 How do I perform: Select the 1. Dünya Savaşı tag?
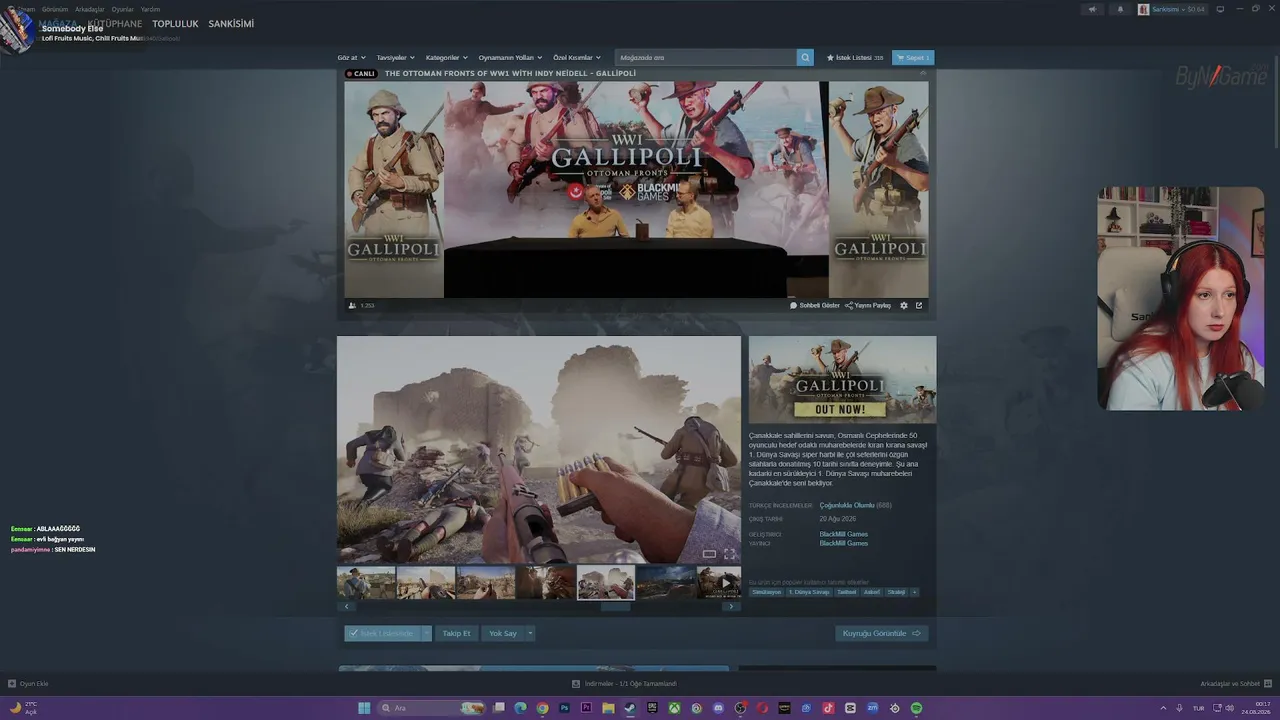[809, 592]
